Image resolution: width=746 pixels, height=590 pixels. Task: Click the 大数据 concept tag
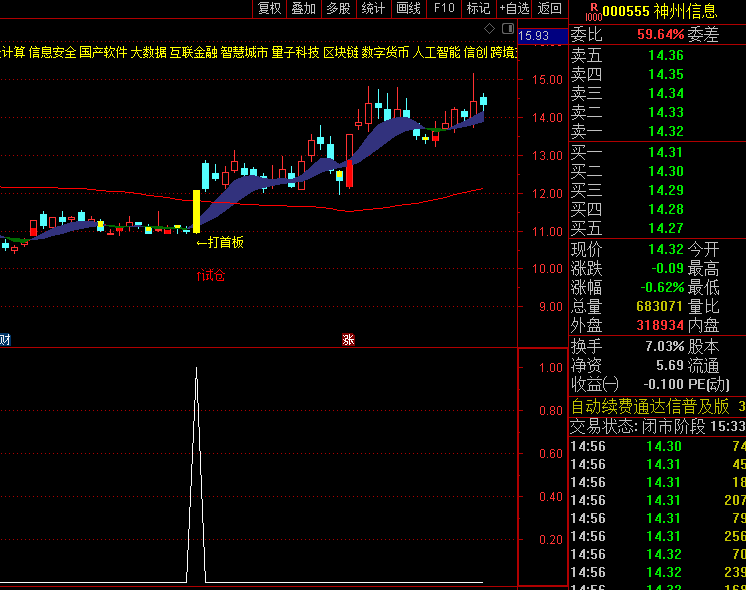(148, 53)
